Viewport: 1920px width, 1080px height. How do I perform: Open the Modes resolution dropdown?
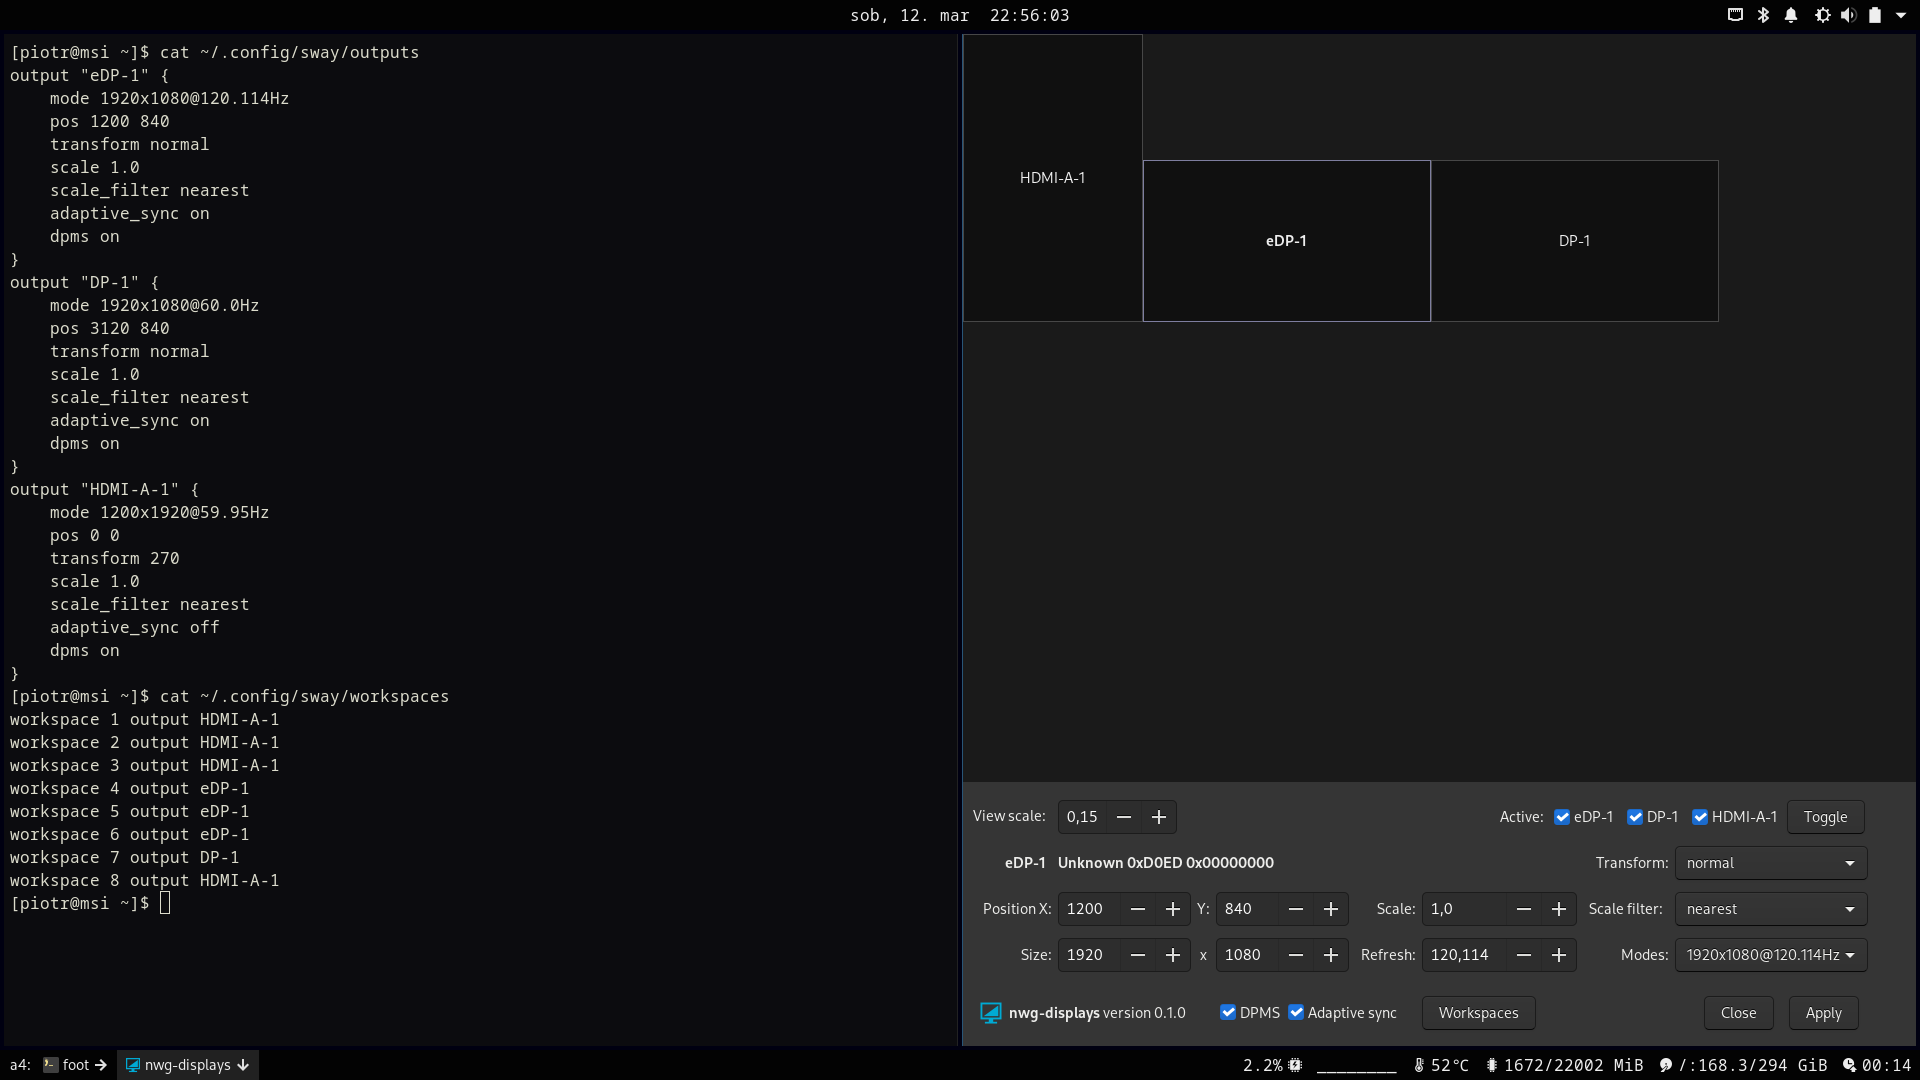(x=1770, y=955)
